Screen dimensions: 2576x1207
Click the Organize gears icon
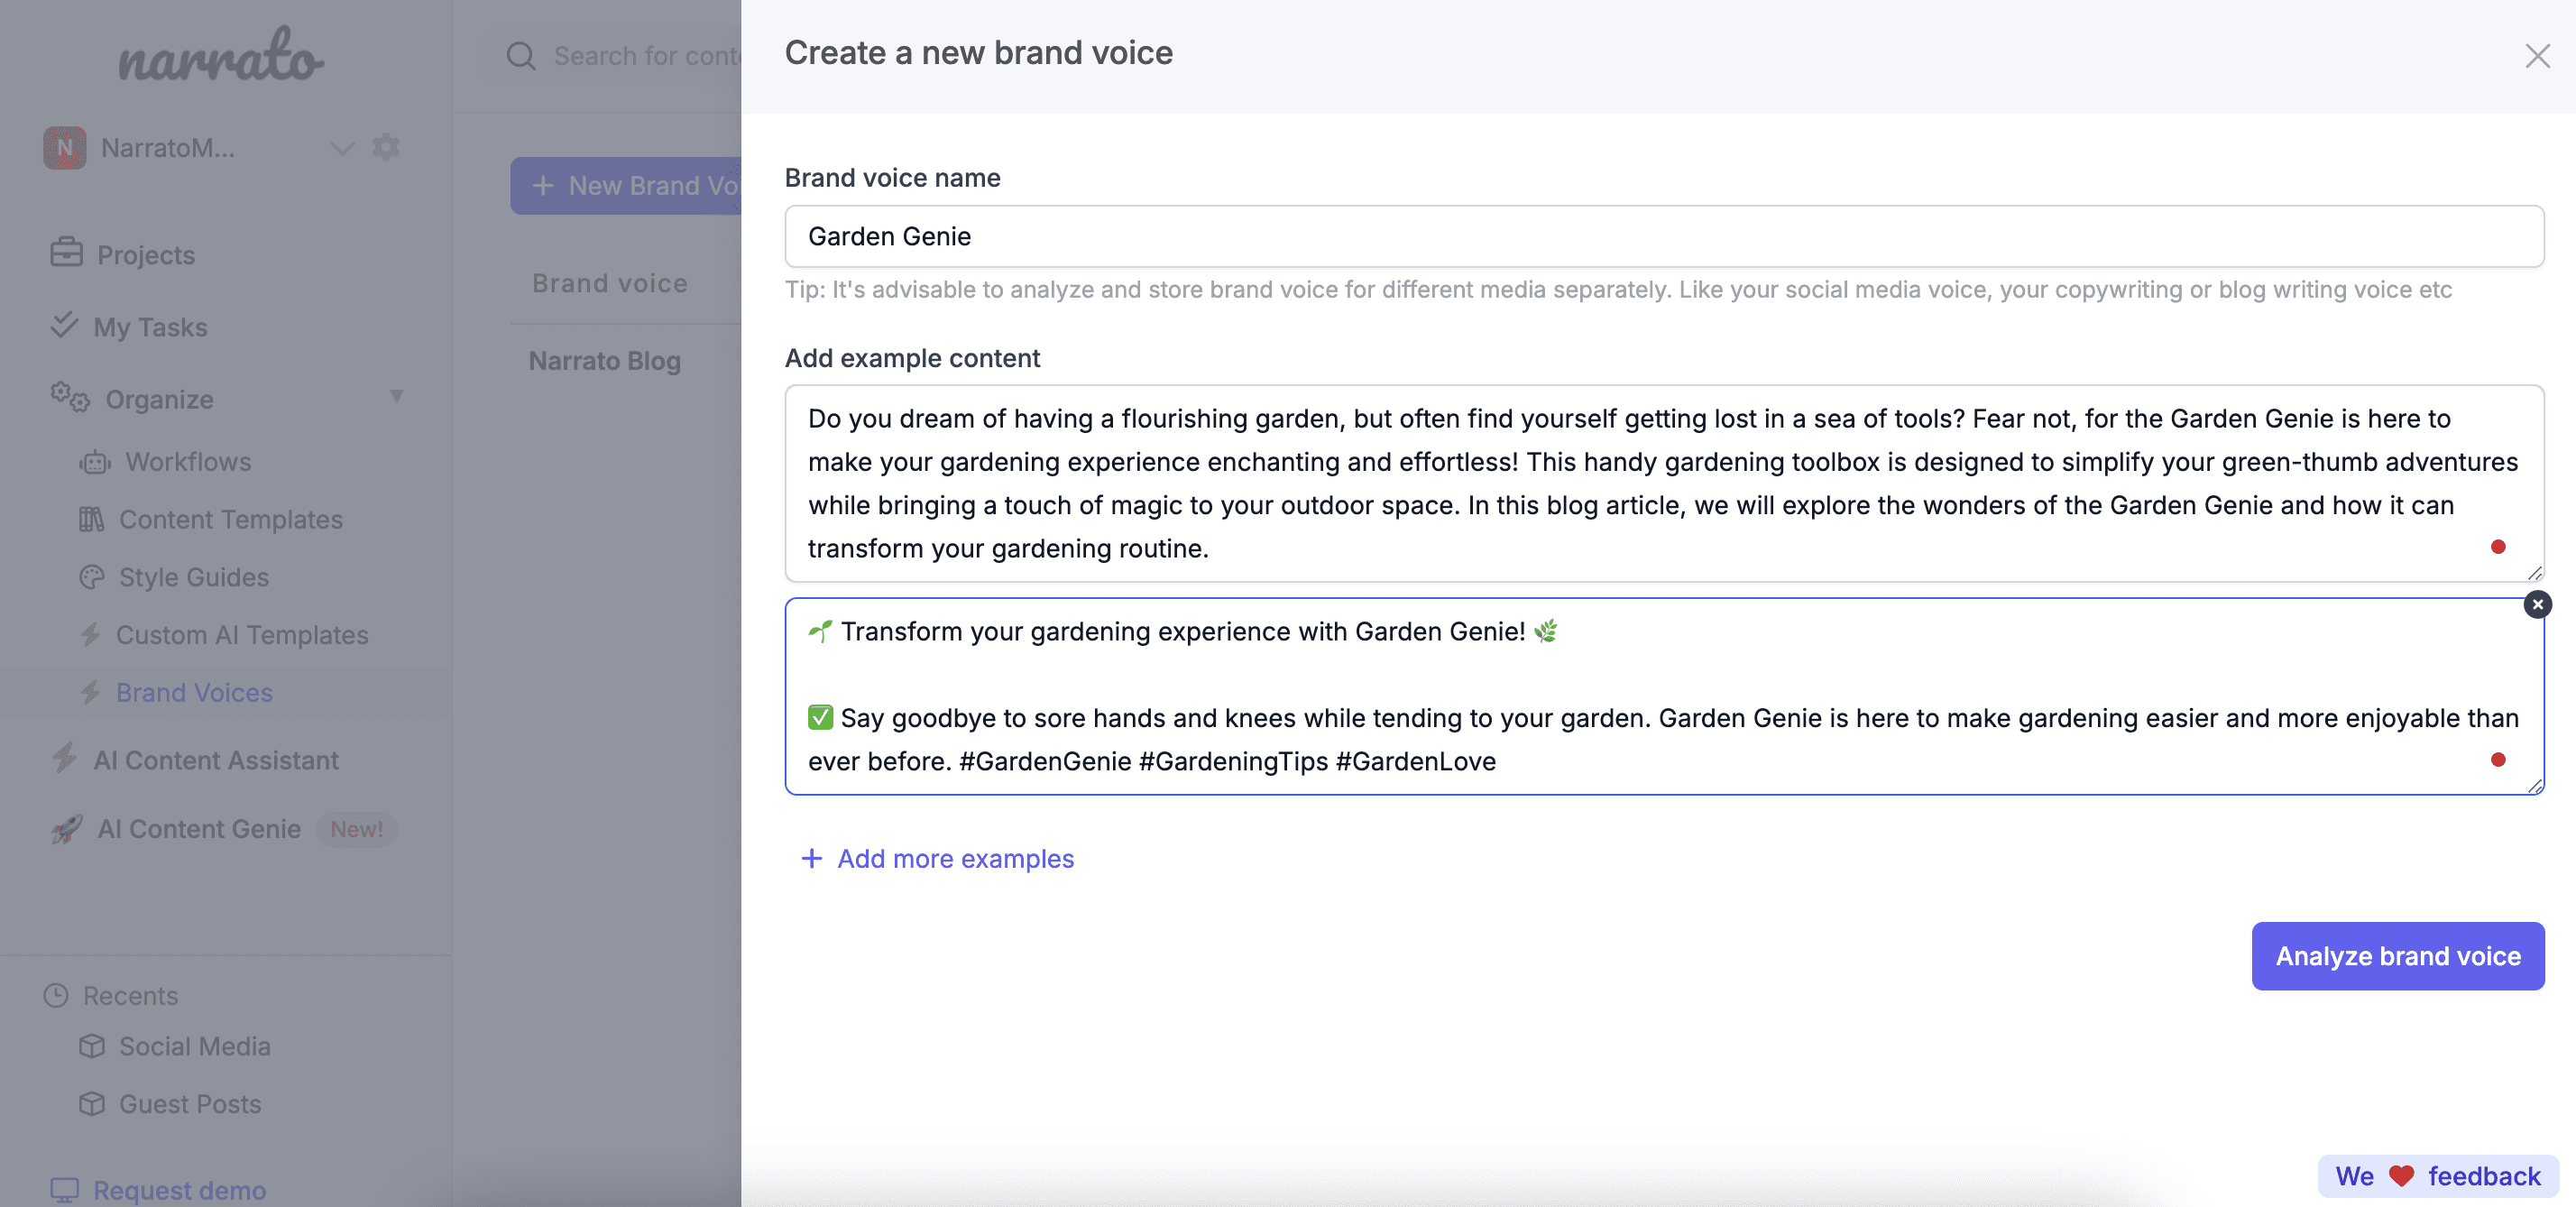pyautogui.click(x=70, y=397)
